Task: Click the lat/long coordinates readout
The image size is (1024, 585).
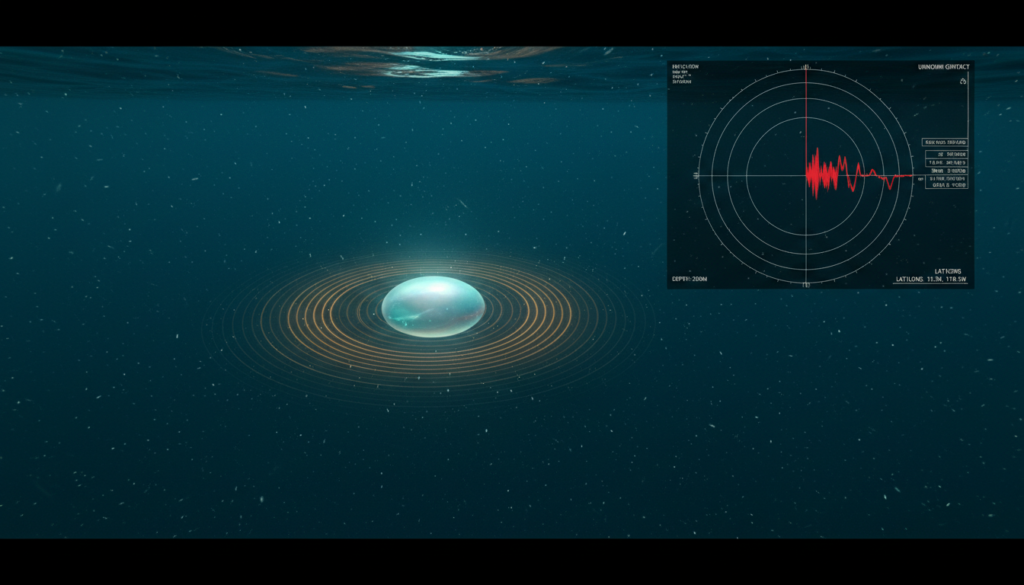Action: click(x=931, y=279)
